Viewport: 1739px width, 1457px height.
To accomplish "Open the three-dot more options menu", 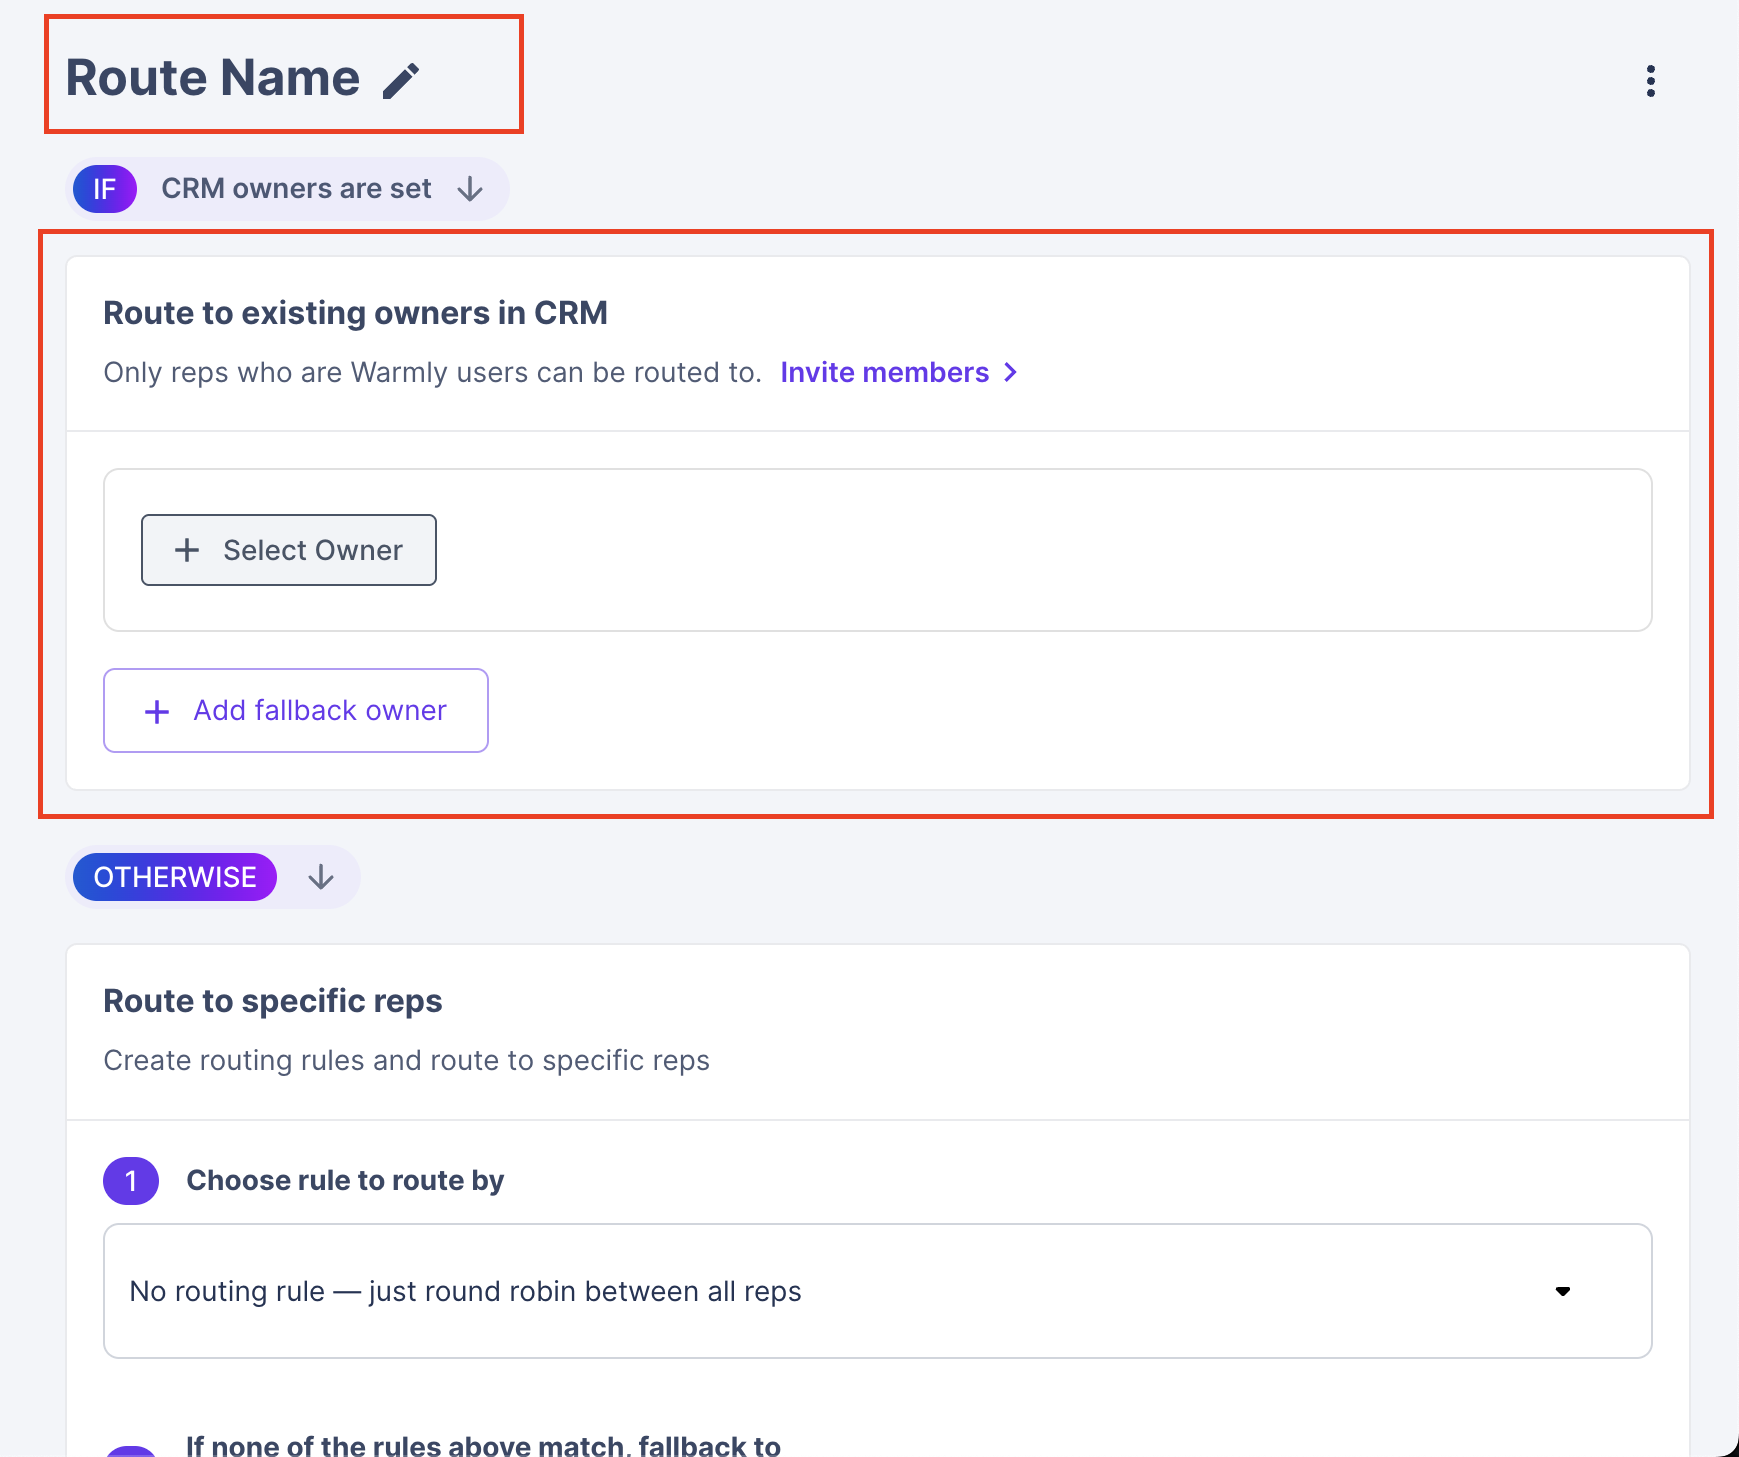I will click(1650, 81).
